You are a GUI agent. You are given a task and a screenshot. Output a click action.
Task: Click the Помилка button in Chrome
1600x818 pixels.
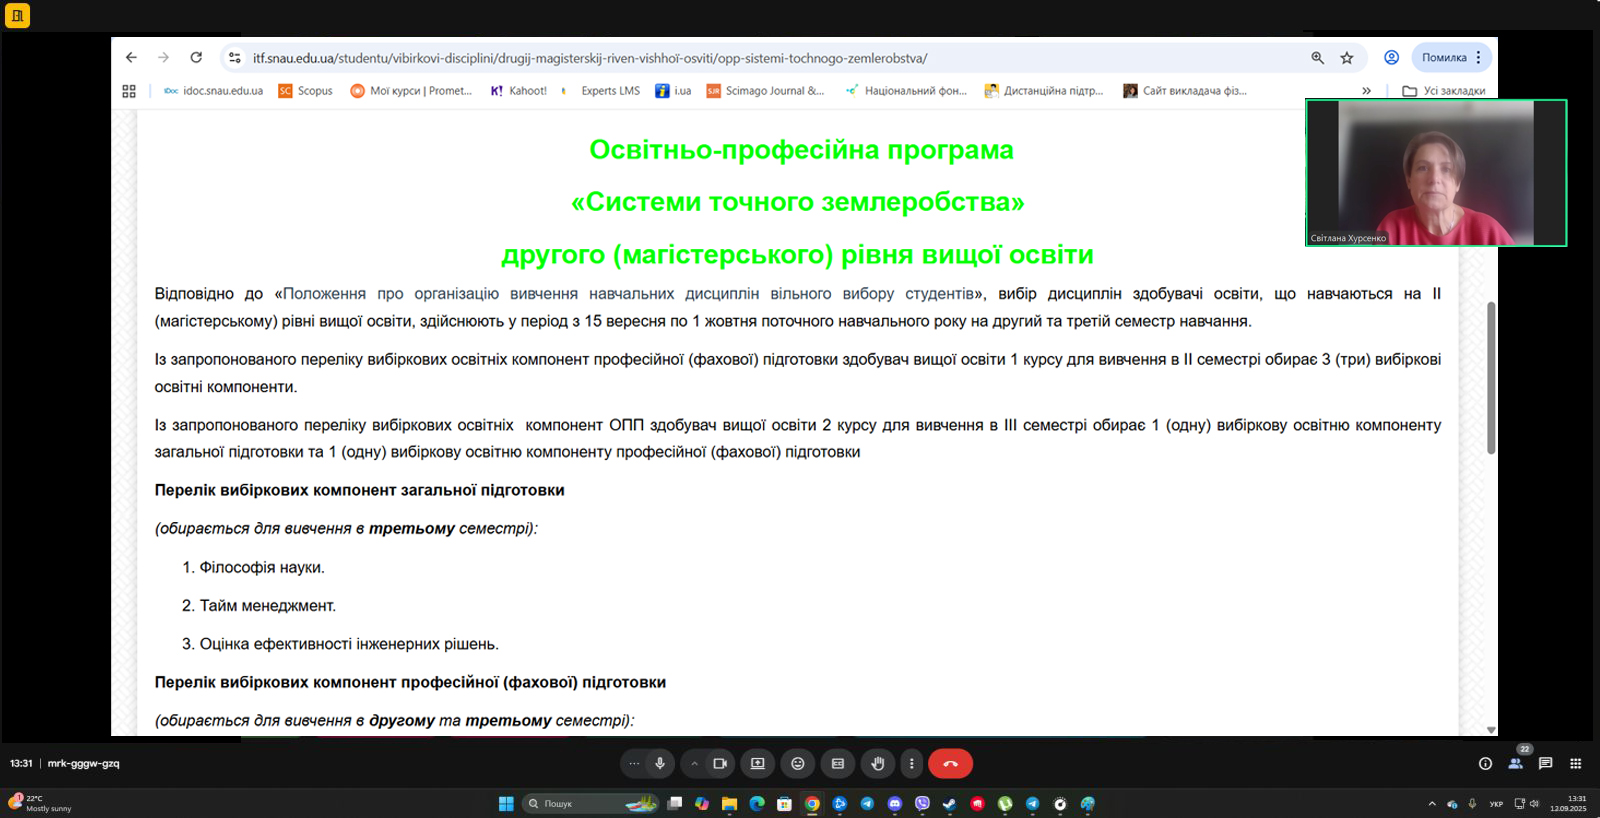tap(1451, 58)
